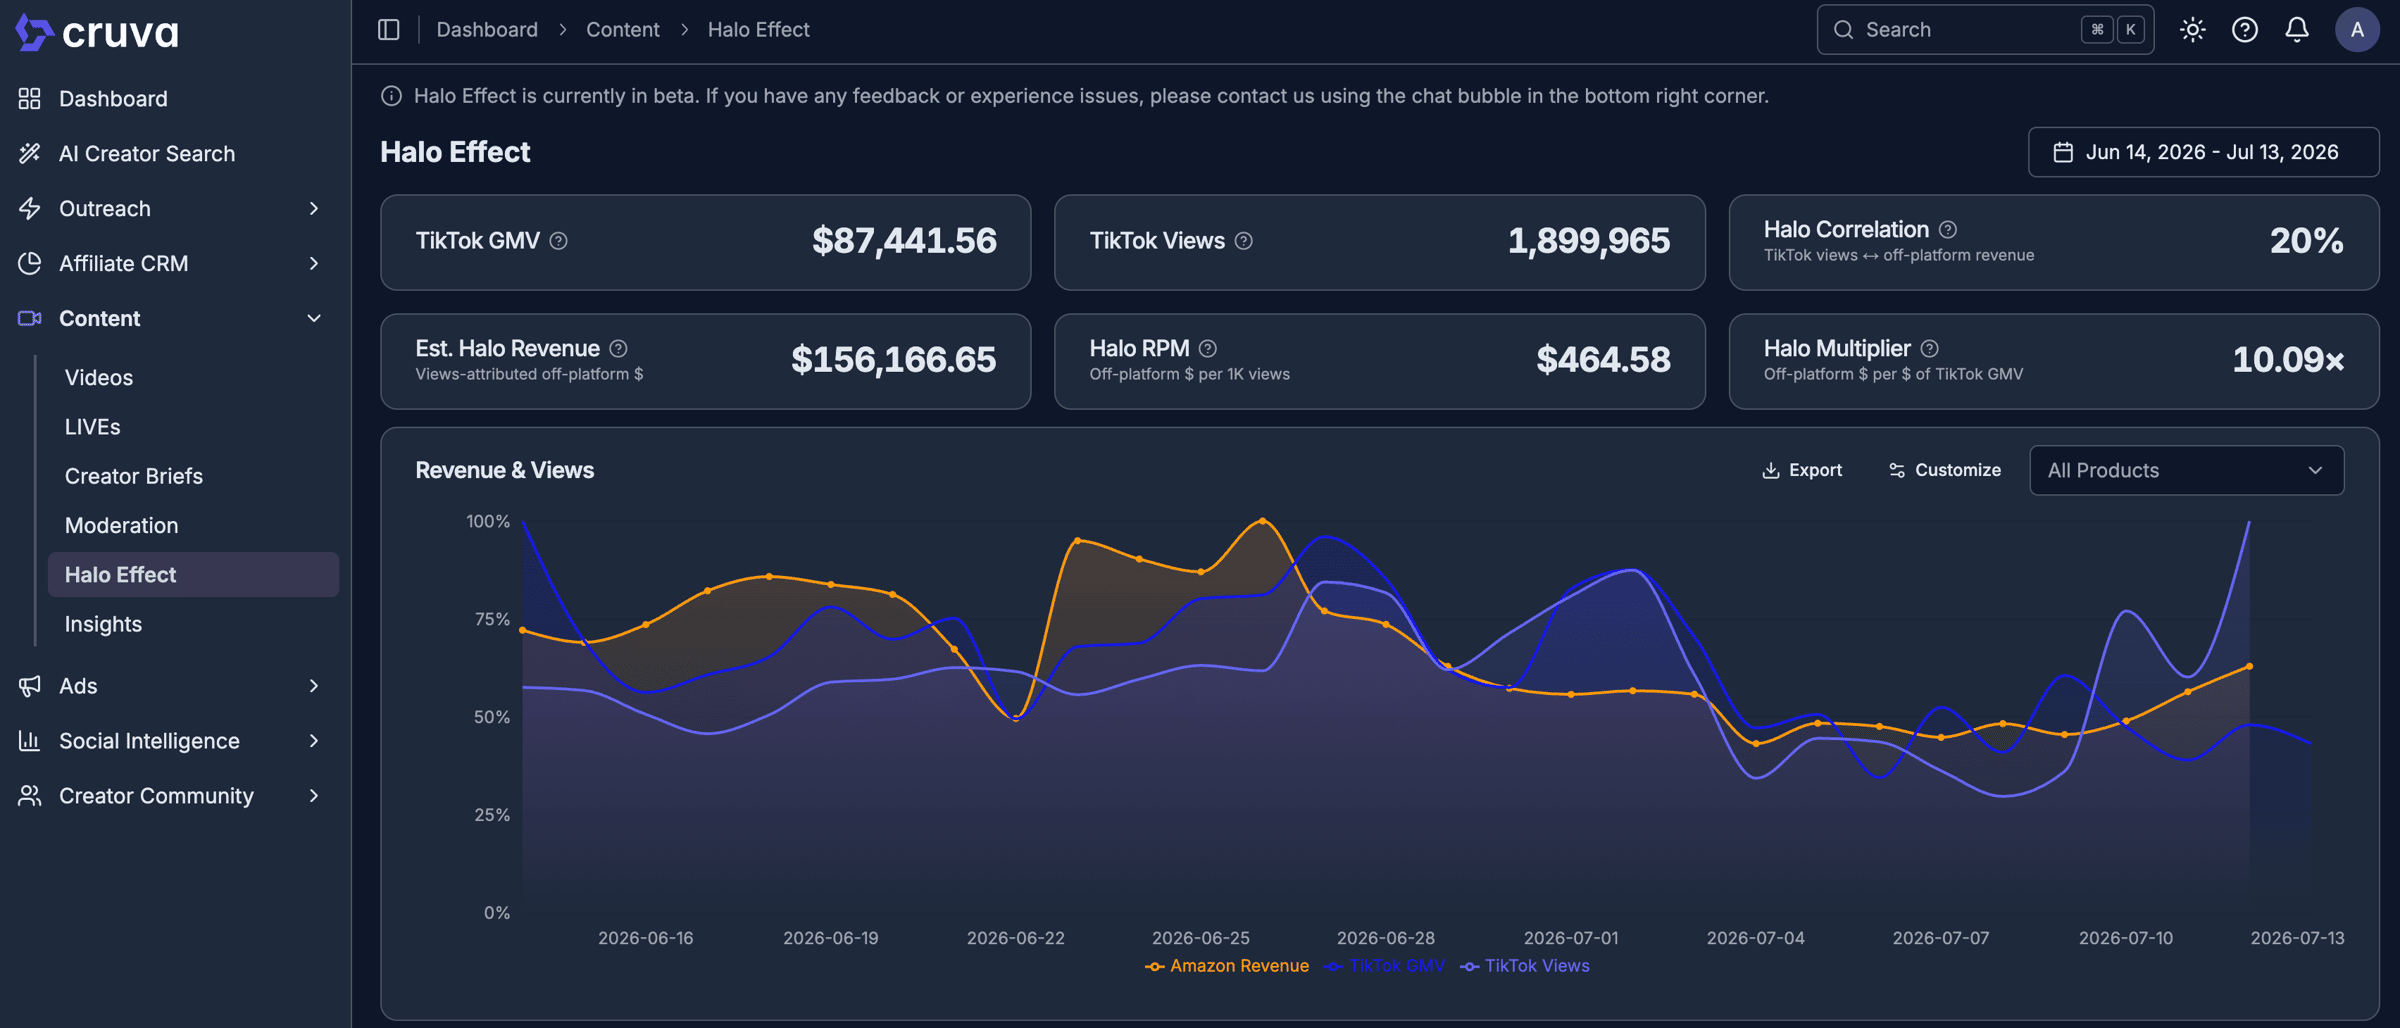The width and height of the screenshot is (2400, 1028).
Task: Click the Ads megaphone icon
Action: (29, 686)
